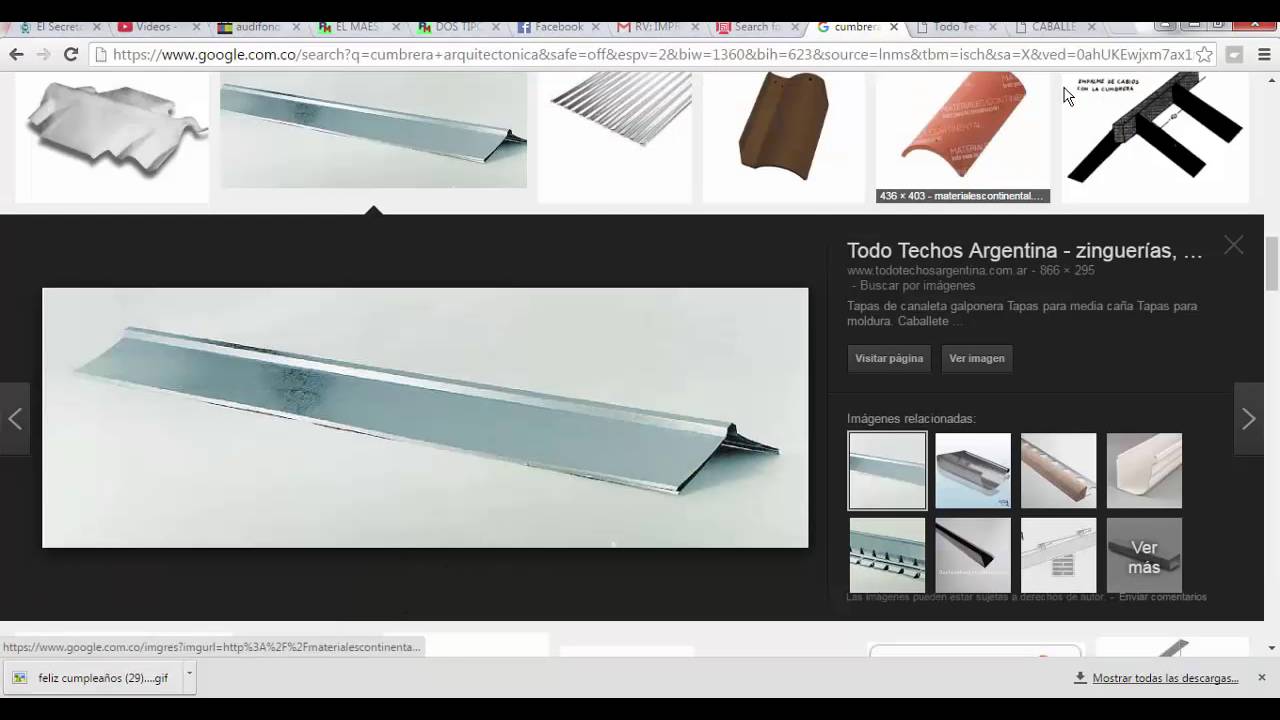Select the brown clay roof tile thumbnail
Viewport: 1280px width, 720px height.
point(783,137)
